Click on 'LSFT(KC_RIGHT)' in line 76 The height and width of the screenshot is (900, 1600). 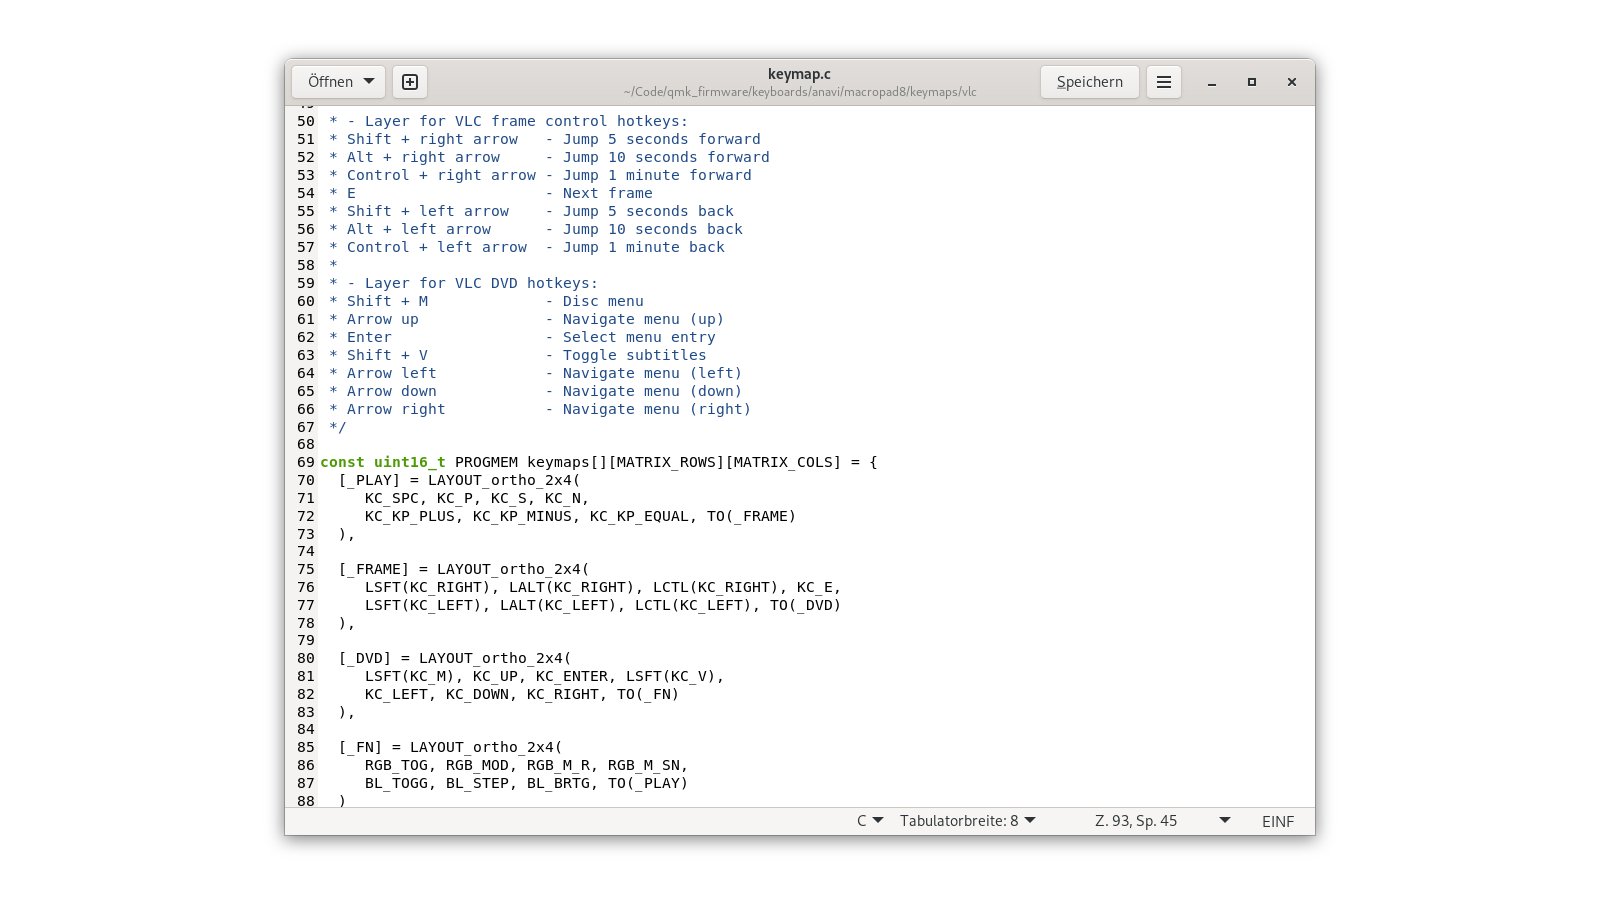pos(428,587)
